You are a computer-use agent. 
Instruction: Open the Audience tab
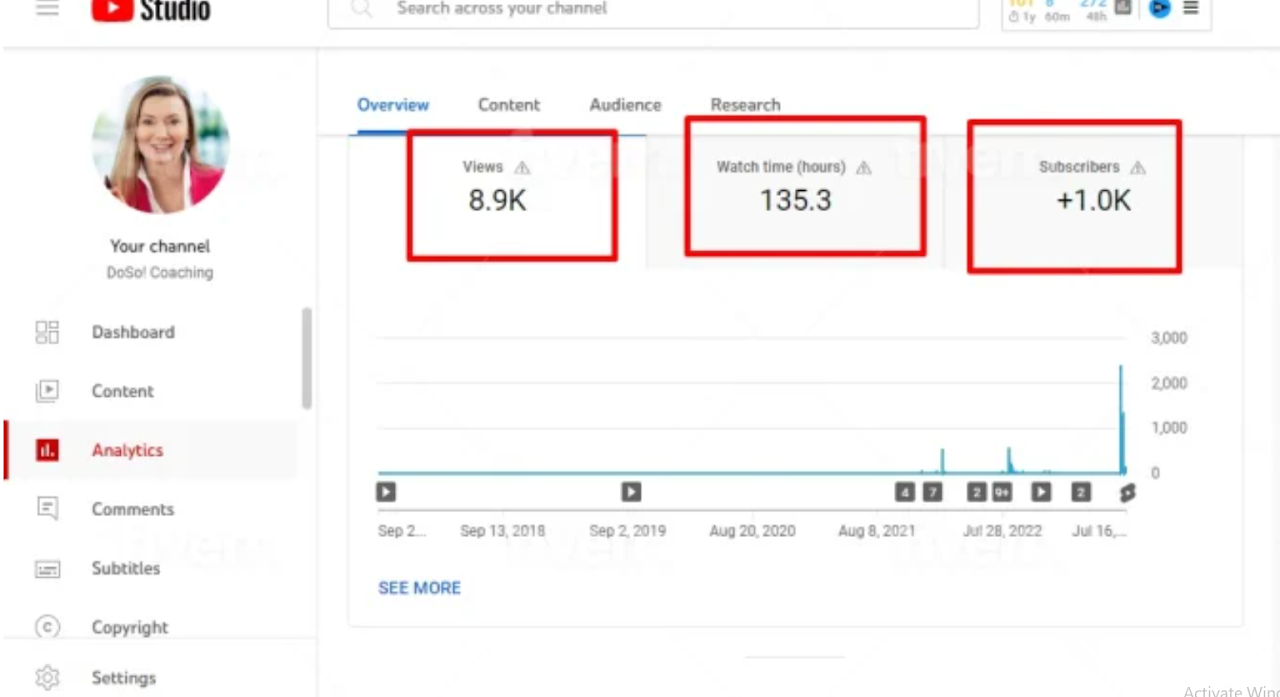tap(625, 105)
